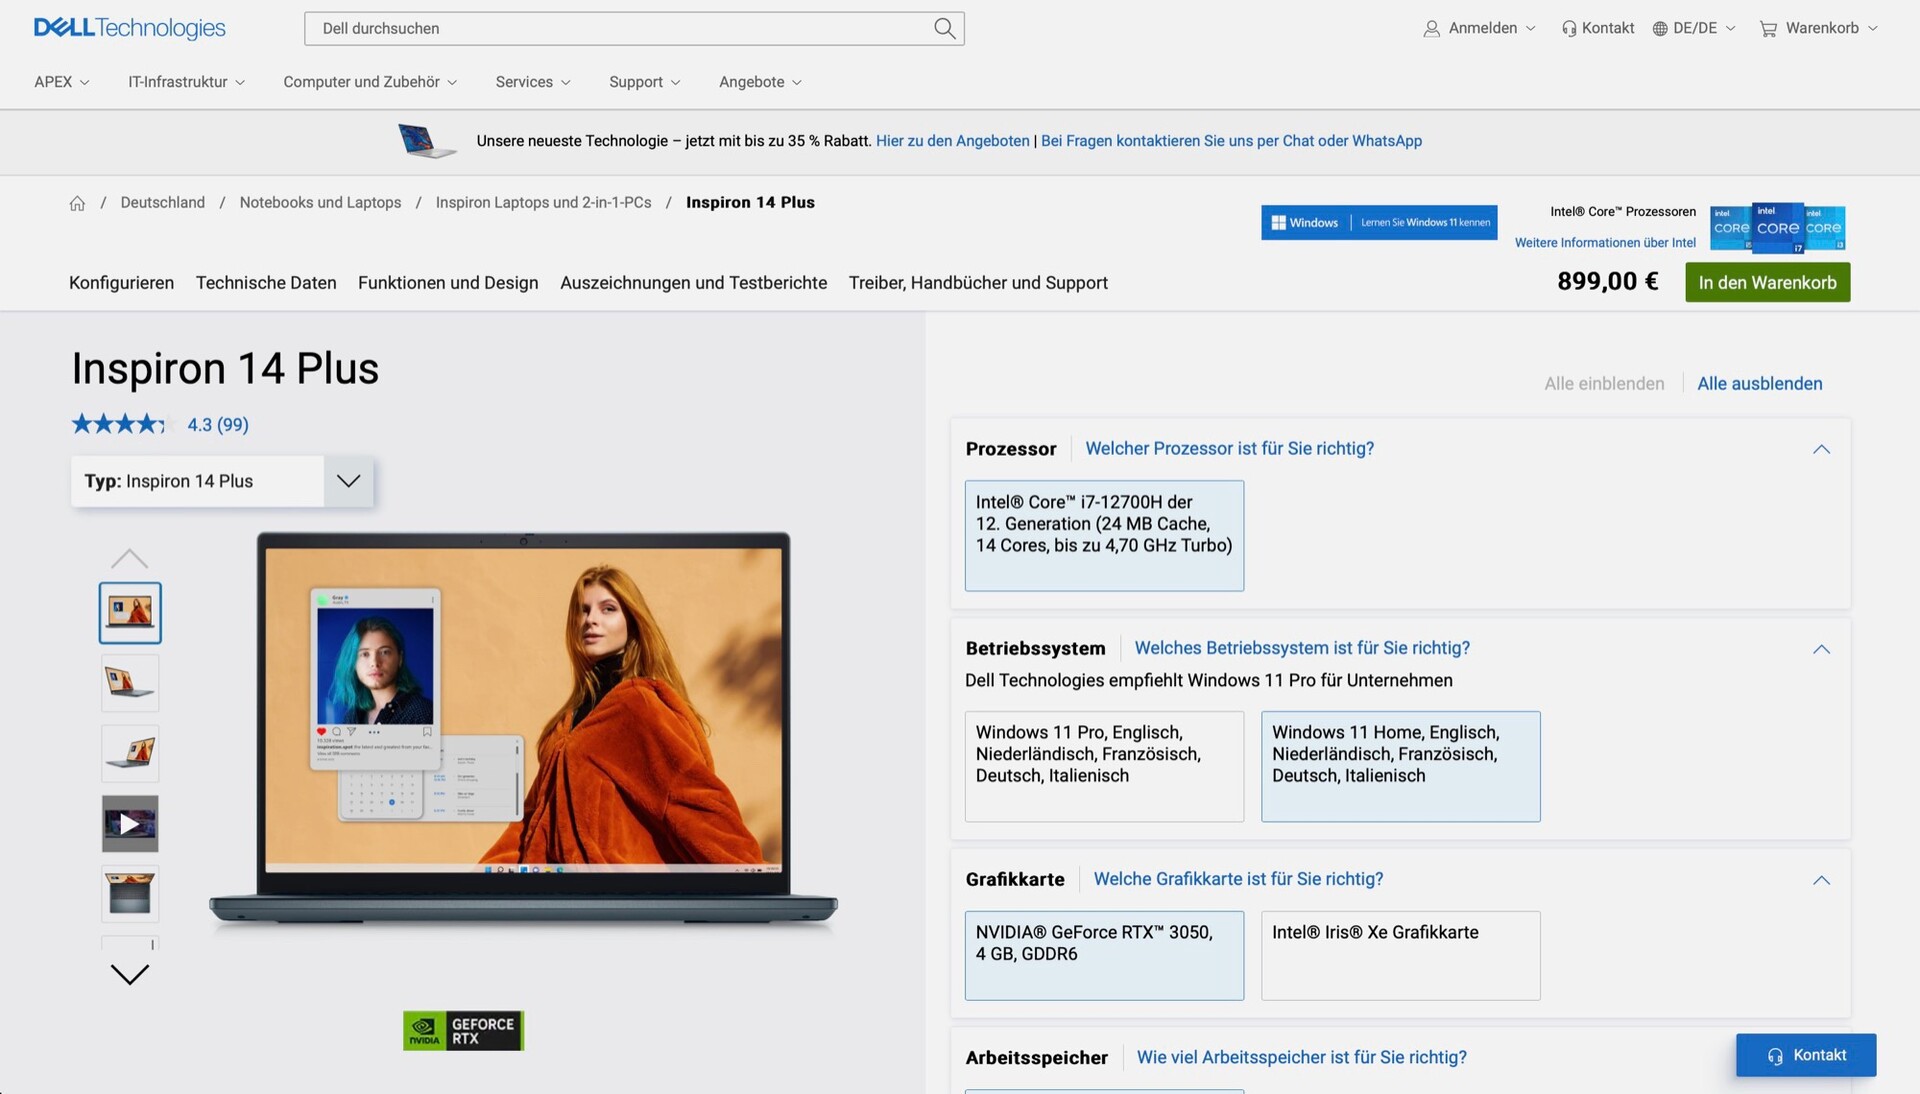Image resolution: width=1920 pixels, height=1094 pixels.
Task: Click the home breadcrumb icon
Action: coord(77,203)
